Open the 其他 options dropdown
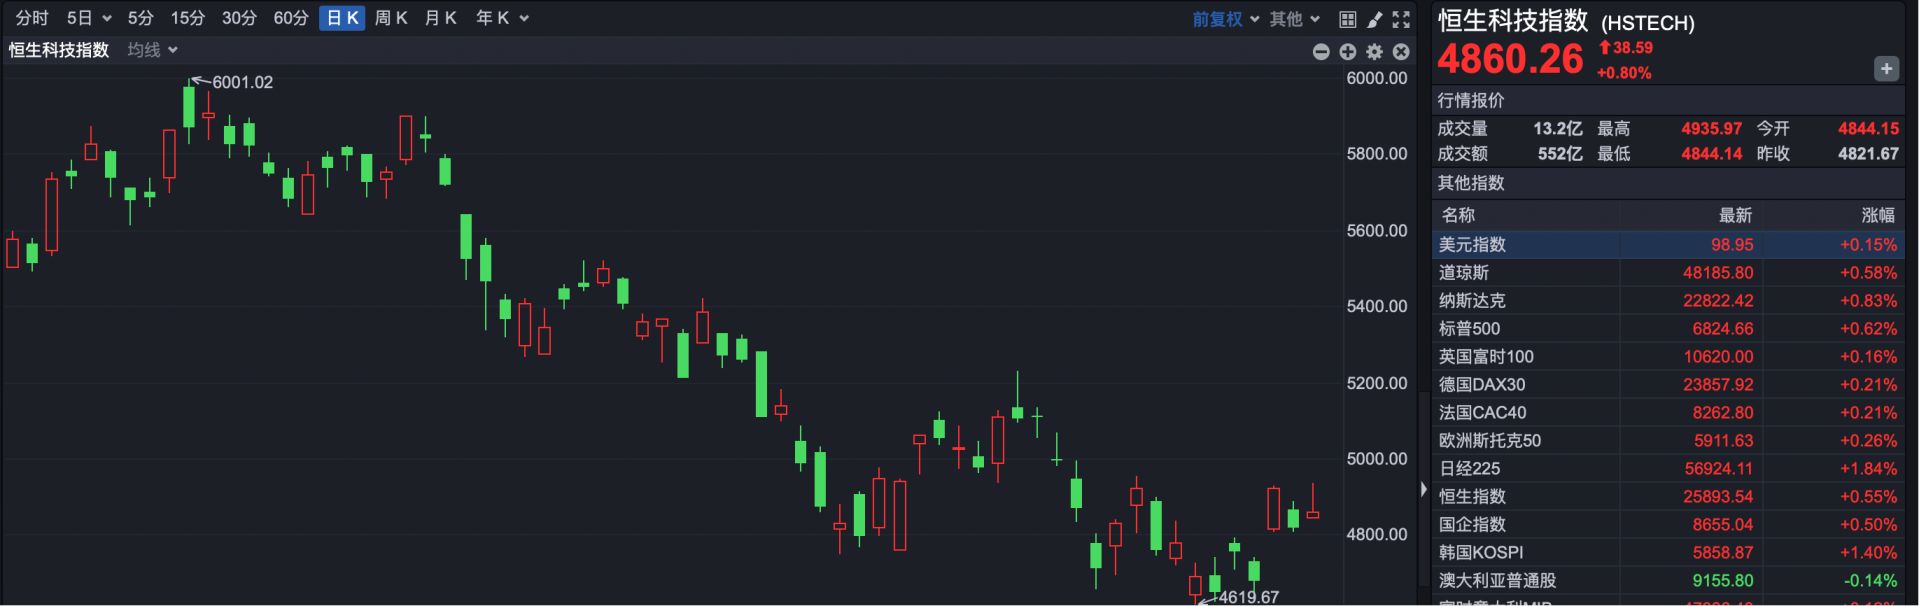Viewport: 1919px width, 606px height. [x=1294, y=19]
